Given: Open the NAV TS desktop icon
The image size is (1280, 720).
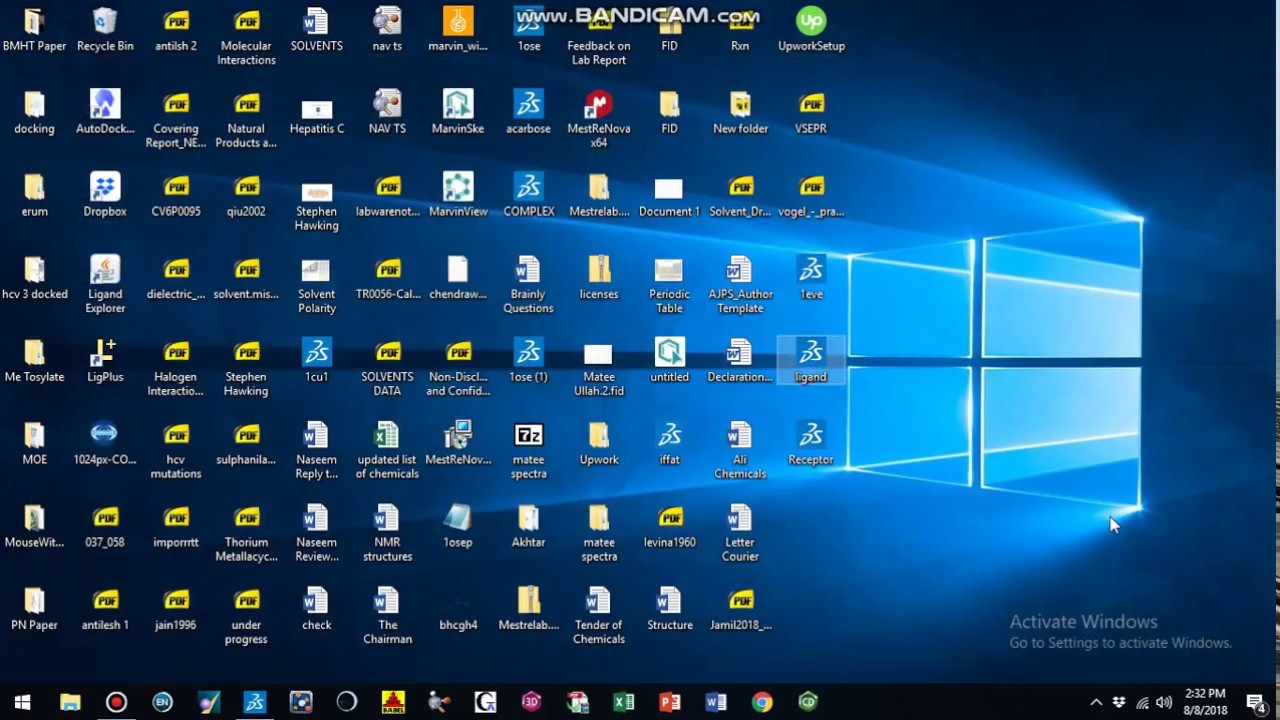Looking at the screenshot, I should tap(387, 113).
